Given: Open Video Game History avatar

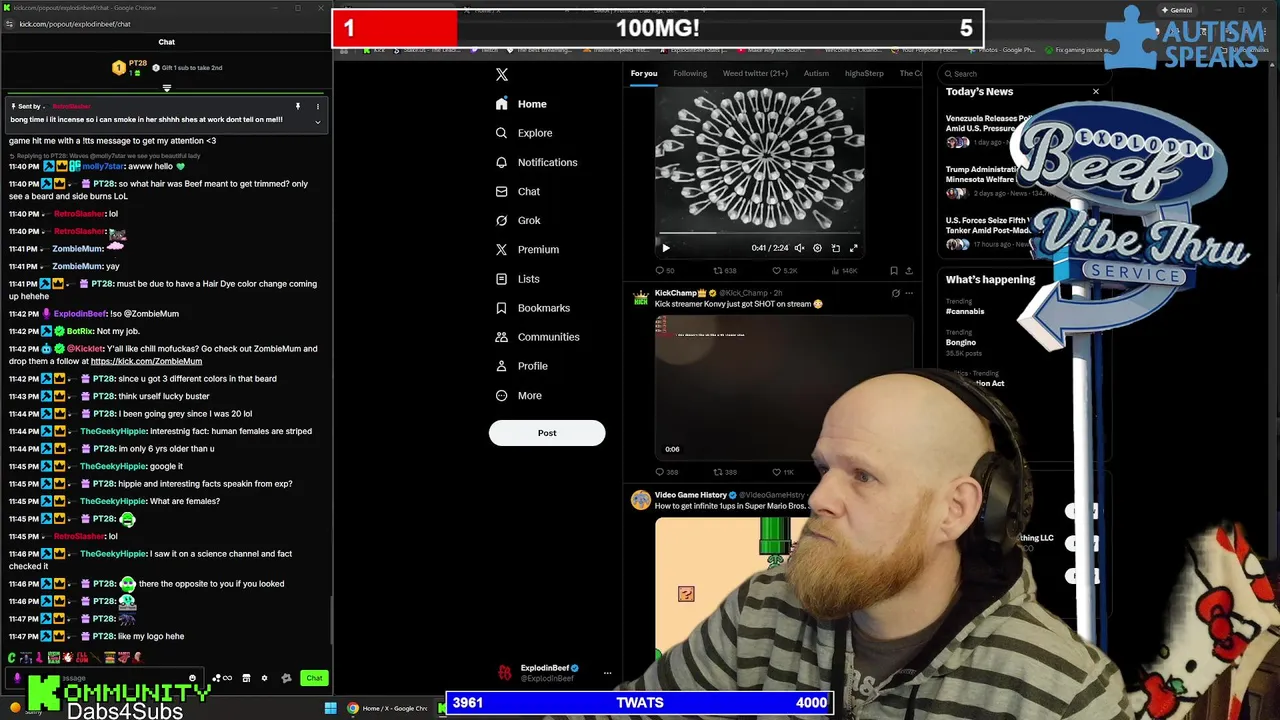Looking at the screenshot, I should [641, 501].
